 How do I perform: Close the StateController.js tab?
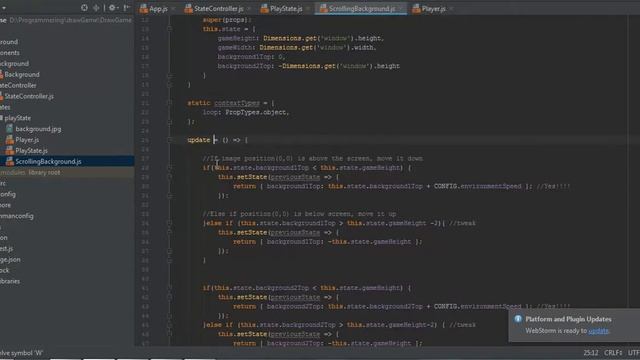pyautogui.click(x=249, y=9)
